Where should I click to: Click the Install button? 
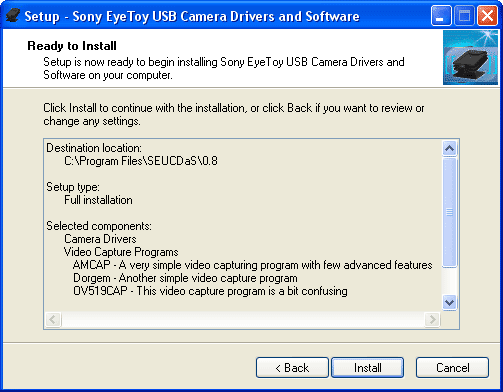(367, 368)
